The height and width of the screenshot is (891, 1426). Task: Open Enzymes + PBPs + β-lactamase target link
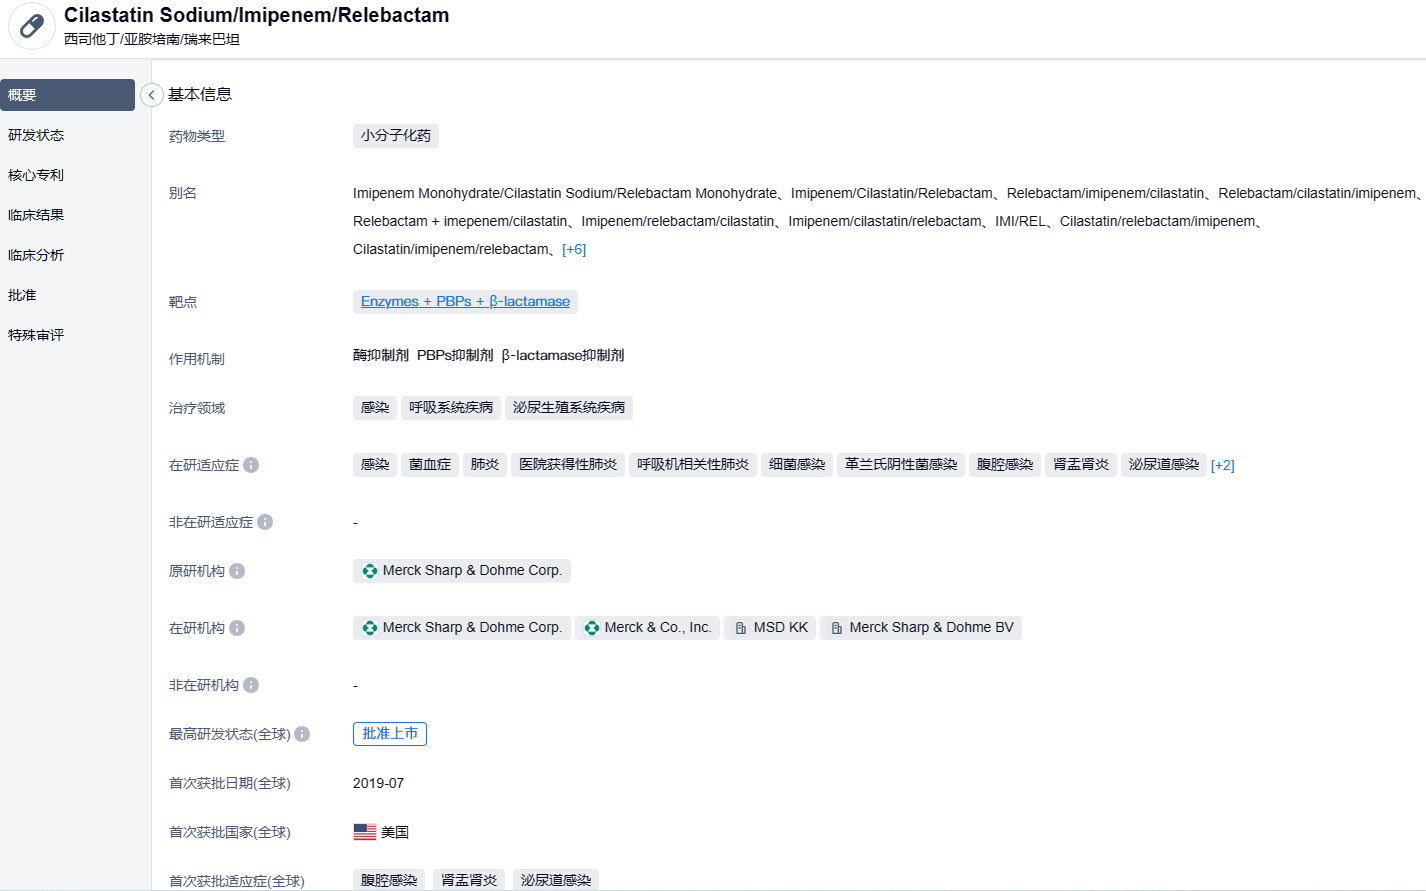(465, 301)
